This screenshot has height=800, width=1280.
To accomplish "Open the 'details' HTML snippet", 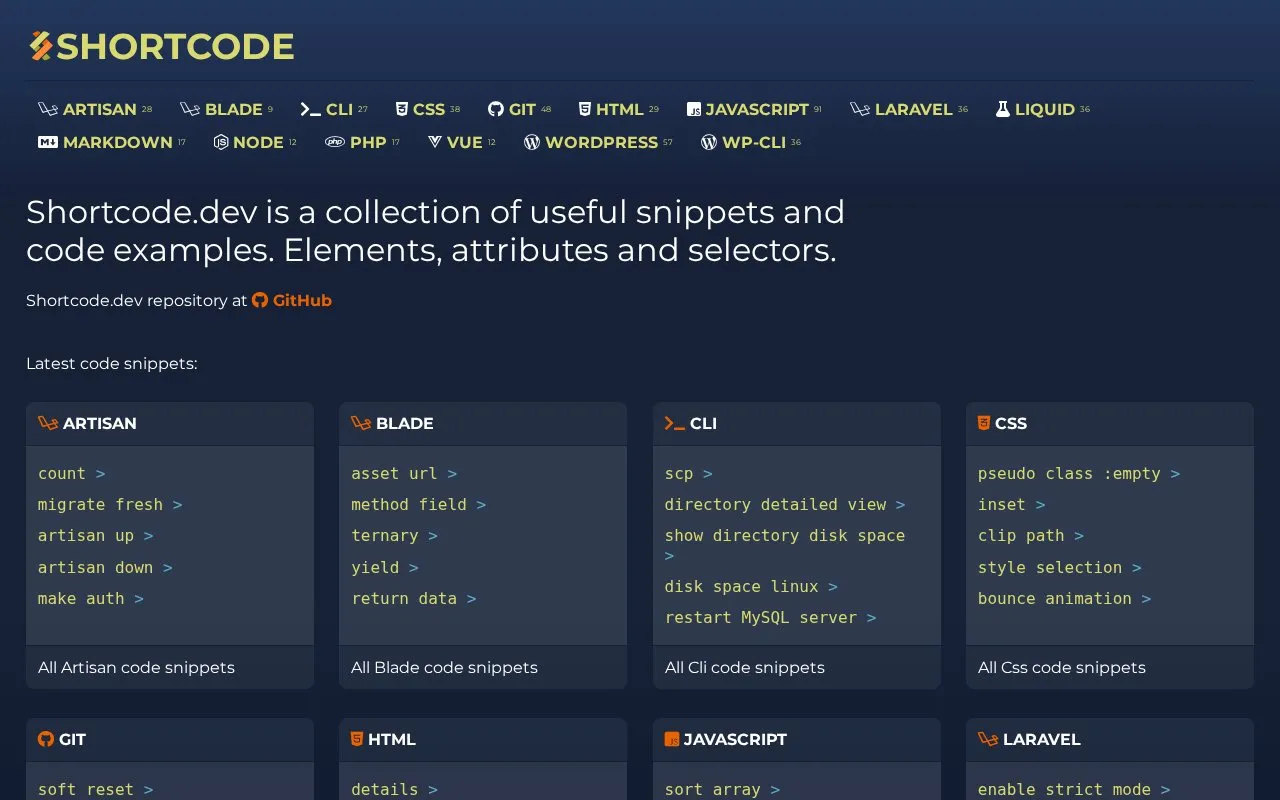I will (x=394, y=789).
